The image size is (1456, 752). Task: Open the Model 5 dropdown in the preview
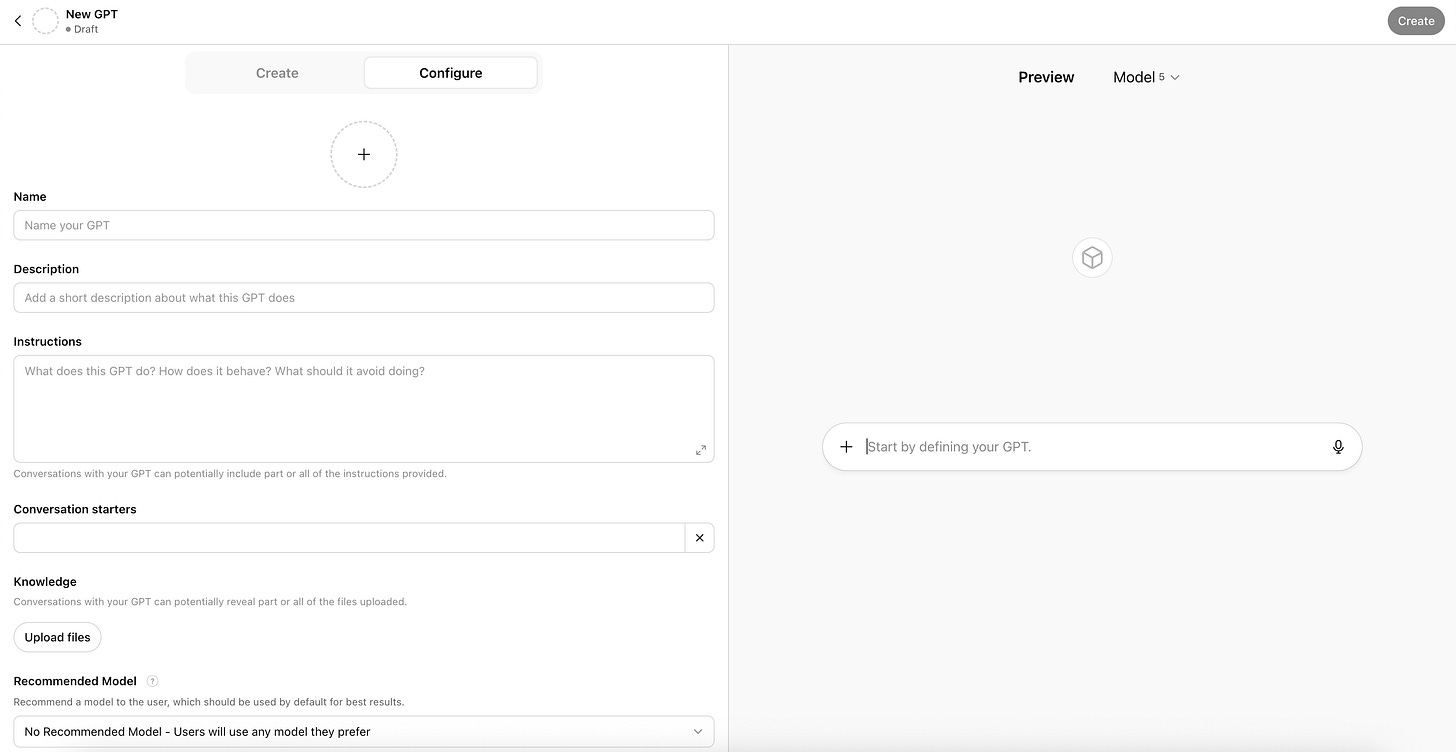[1147, 77]
